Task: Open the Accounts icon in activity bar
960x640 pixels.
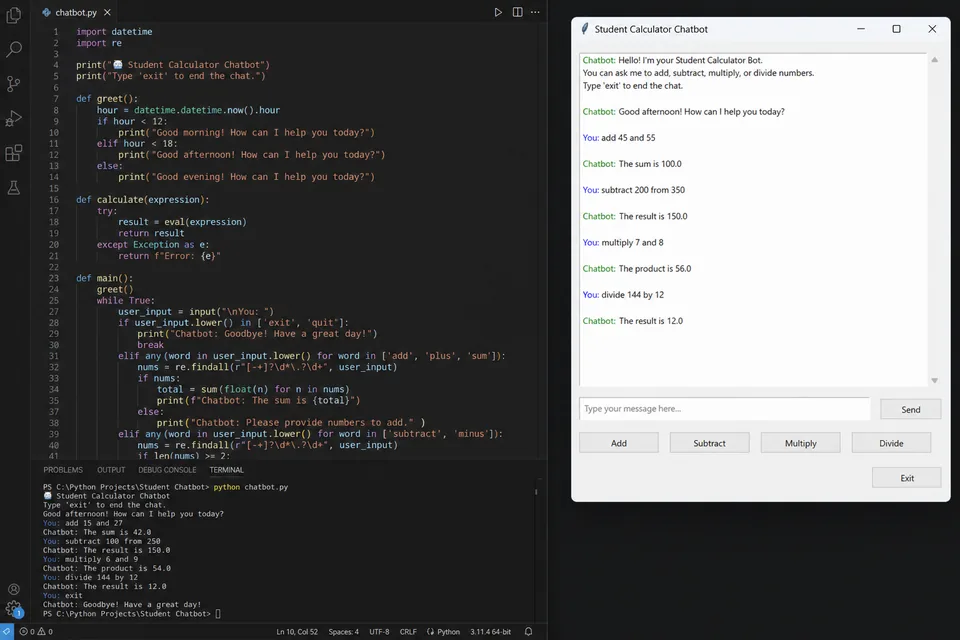Action: [x=13, y=589]
